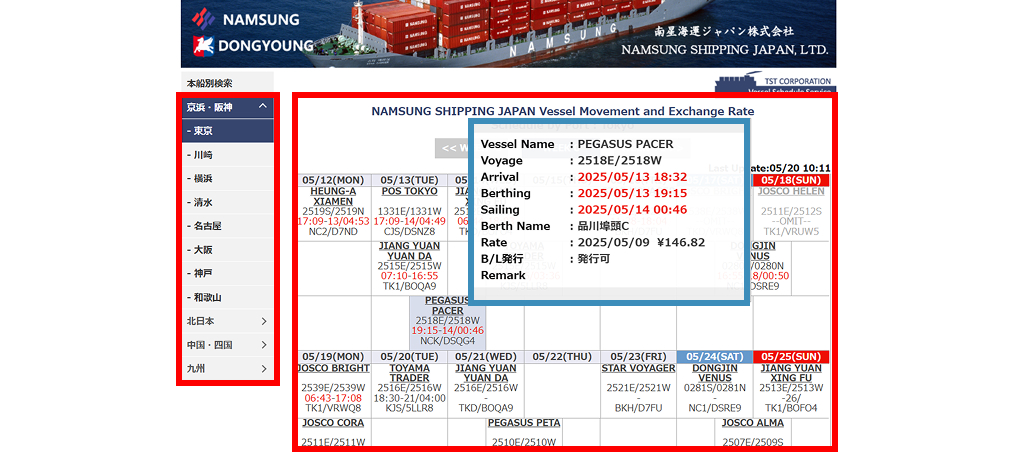
Task: Click the popup Arrival time 2025/05/13 18:32
Action: click(632, 177)
